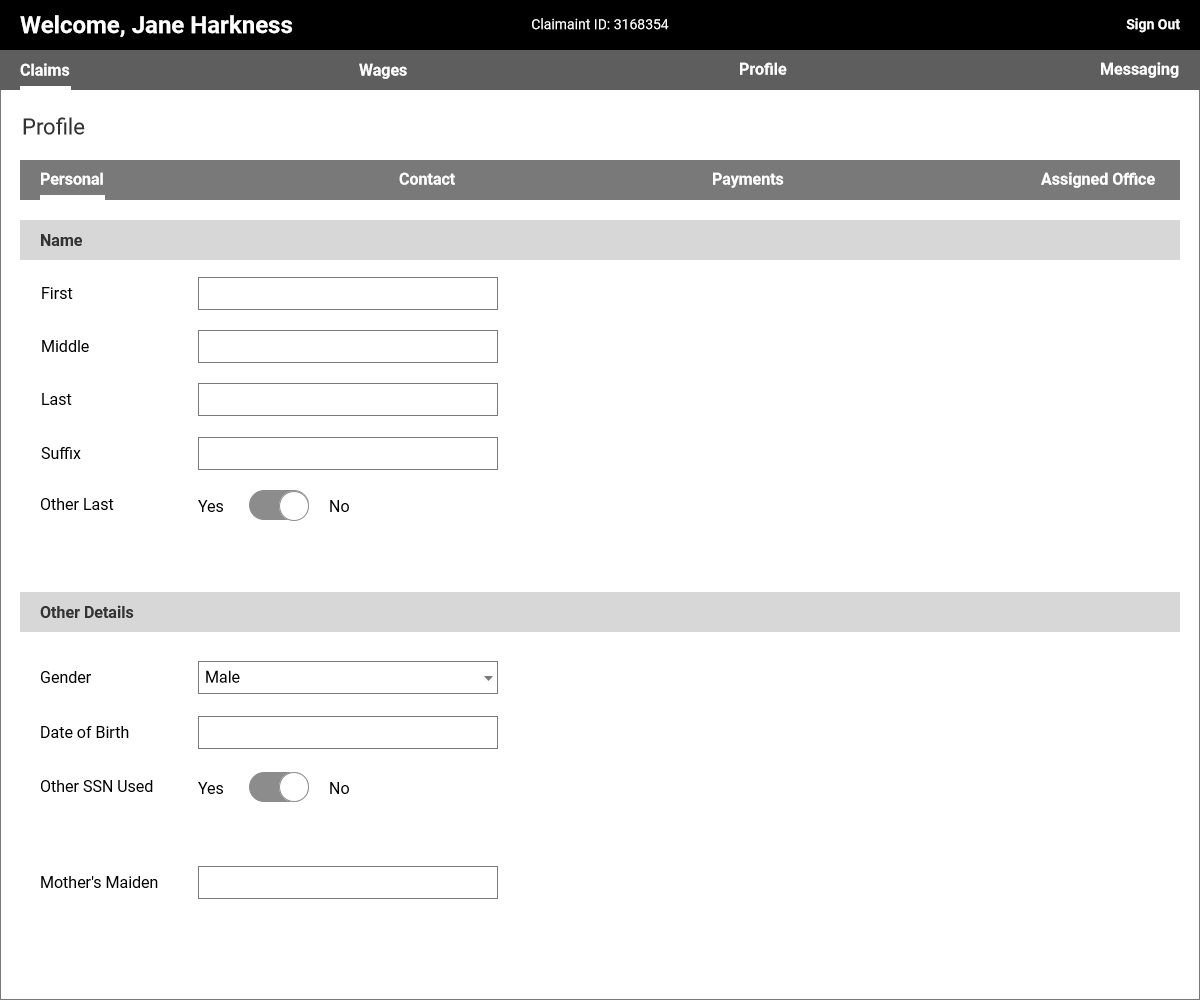Open the Payments sub-tab
This screenshot has height=1000, width=1200.
[x=747, y=180]
